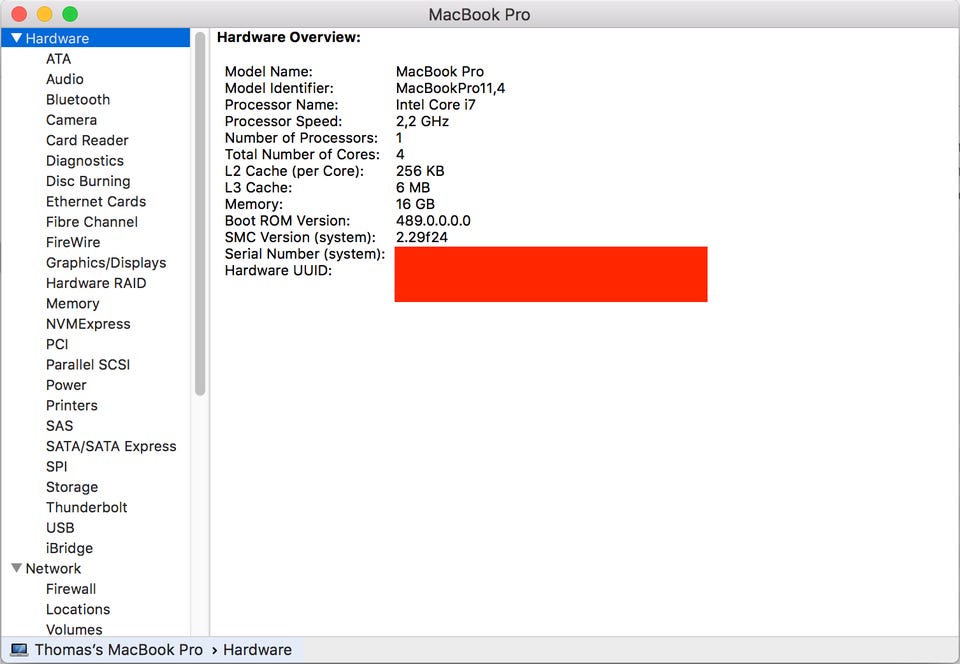The height and width of the screenshot is (664, 960).
Task: Select Camera in the sidebar
Action: pos(71,120)
